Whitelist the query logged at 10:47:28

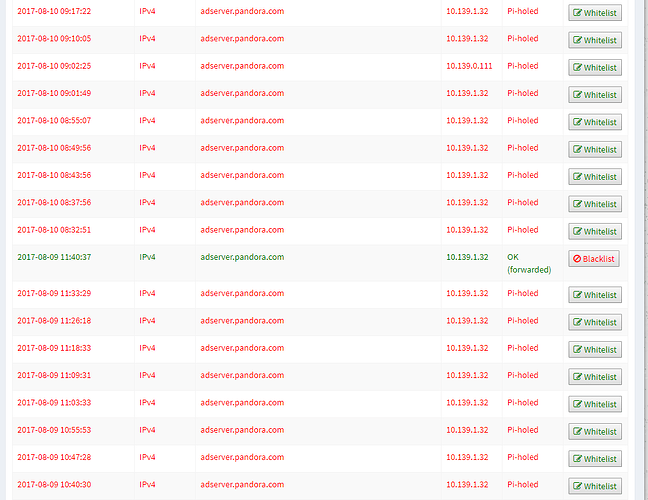point(595,459)
